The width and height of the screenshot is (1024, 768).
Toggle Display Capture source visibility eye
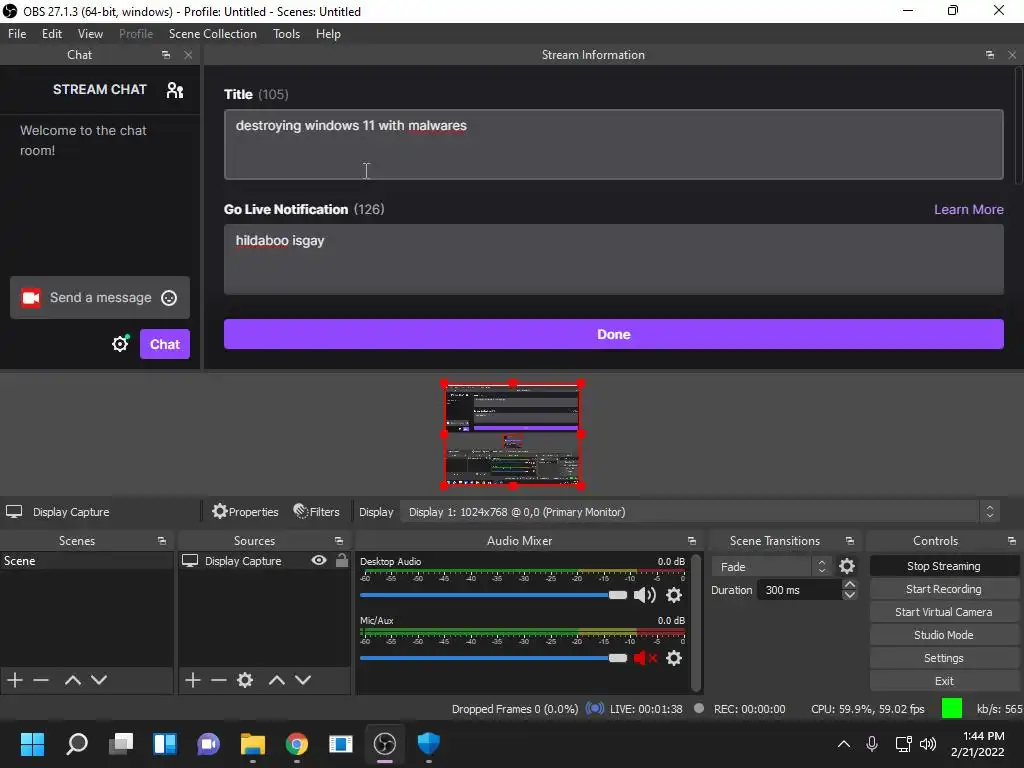319,560
